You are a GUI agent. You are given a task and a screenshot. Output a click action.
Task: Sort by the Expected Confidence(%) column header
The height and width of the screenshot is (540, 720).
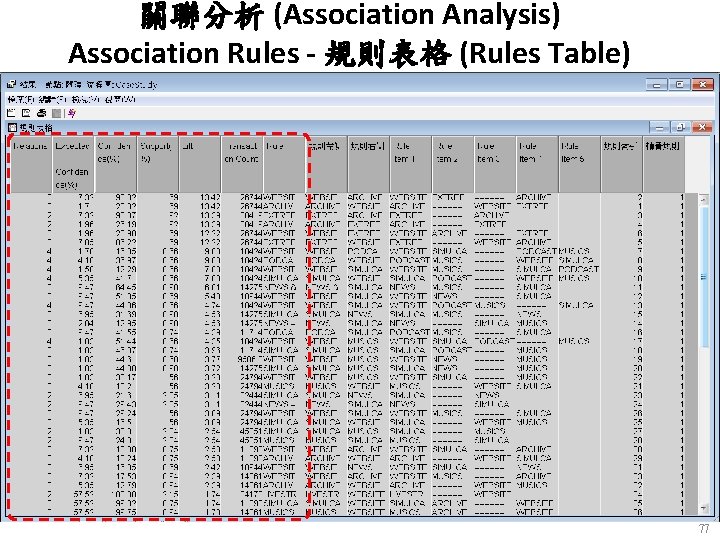pyautogui.click(x=73, y=164)
